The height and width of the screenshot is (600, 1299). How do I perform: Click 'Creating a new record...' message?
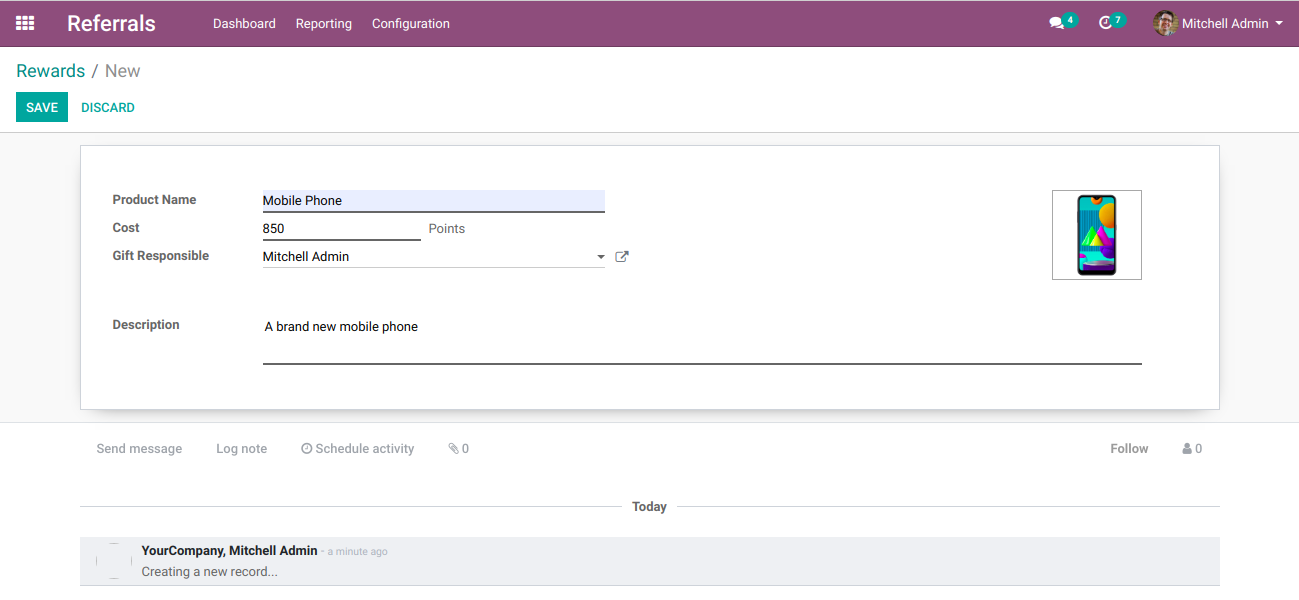210,572
